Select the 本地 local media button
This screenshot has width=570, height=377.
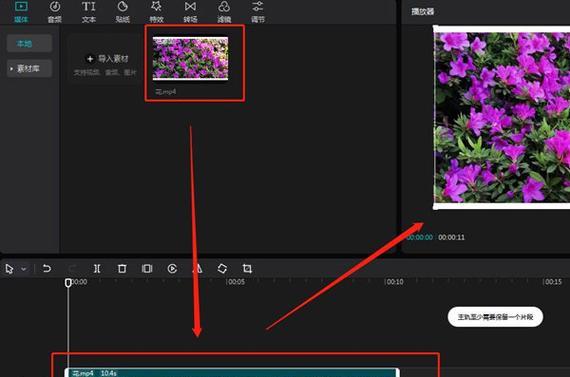[x=29, y=44]
